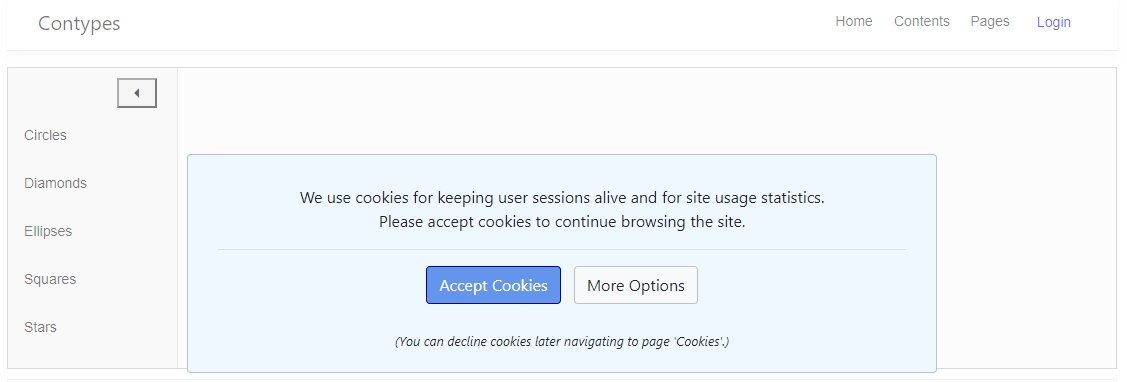Select Circles in the sidebar
The height and width of the screenshot is (382, 1127).
click(x=45, y=135)
